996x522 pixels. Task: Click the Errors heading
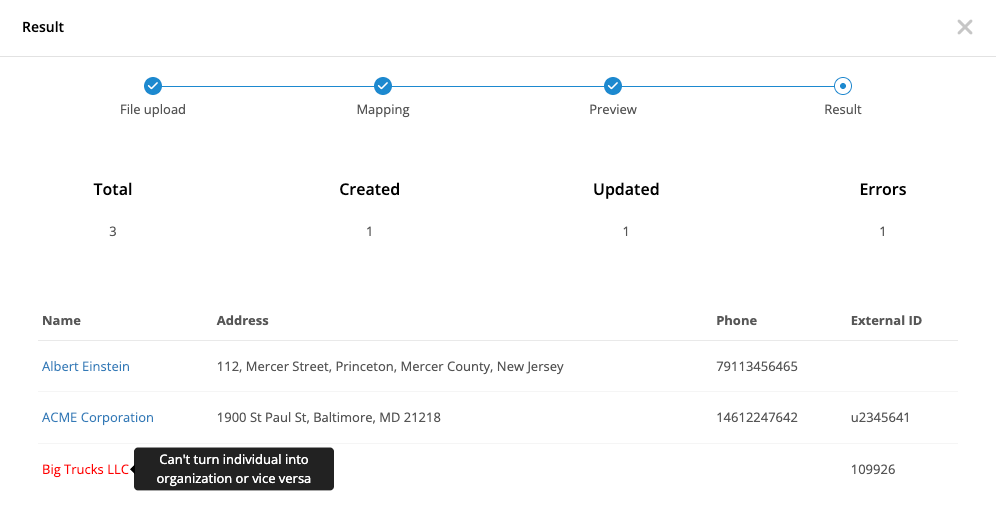882,189
